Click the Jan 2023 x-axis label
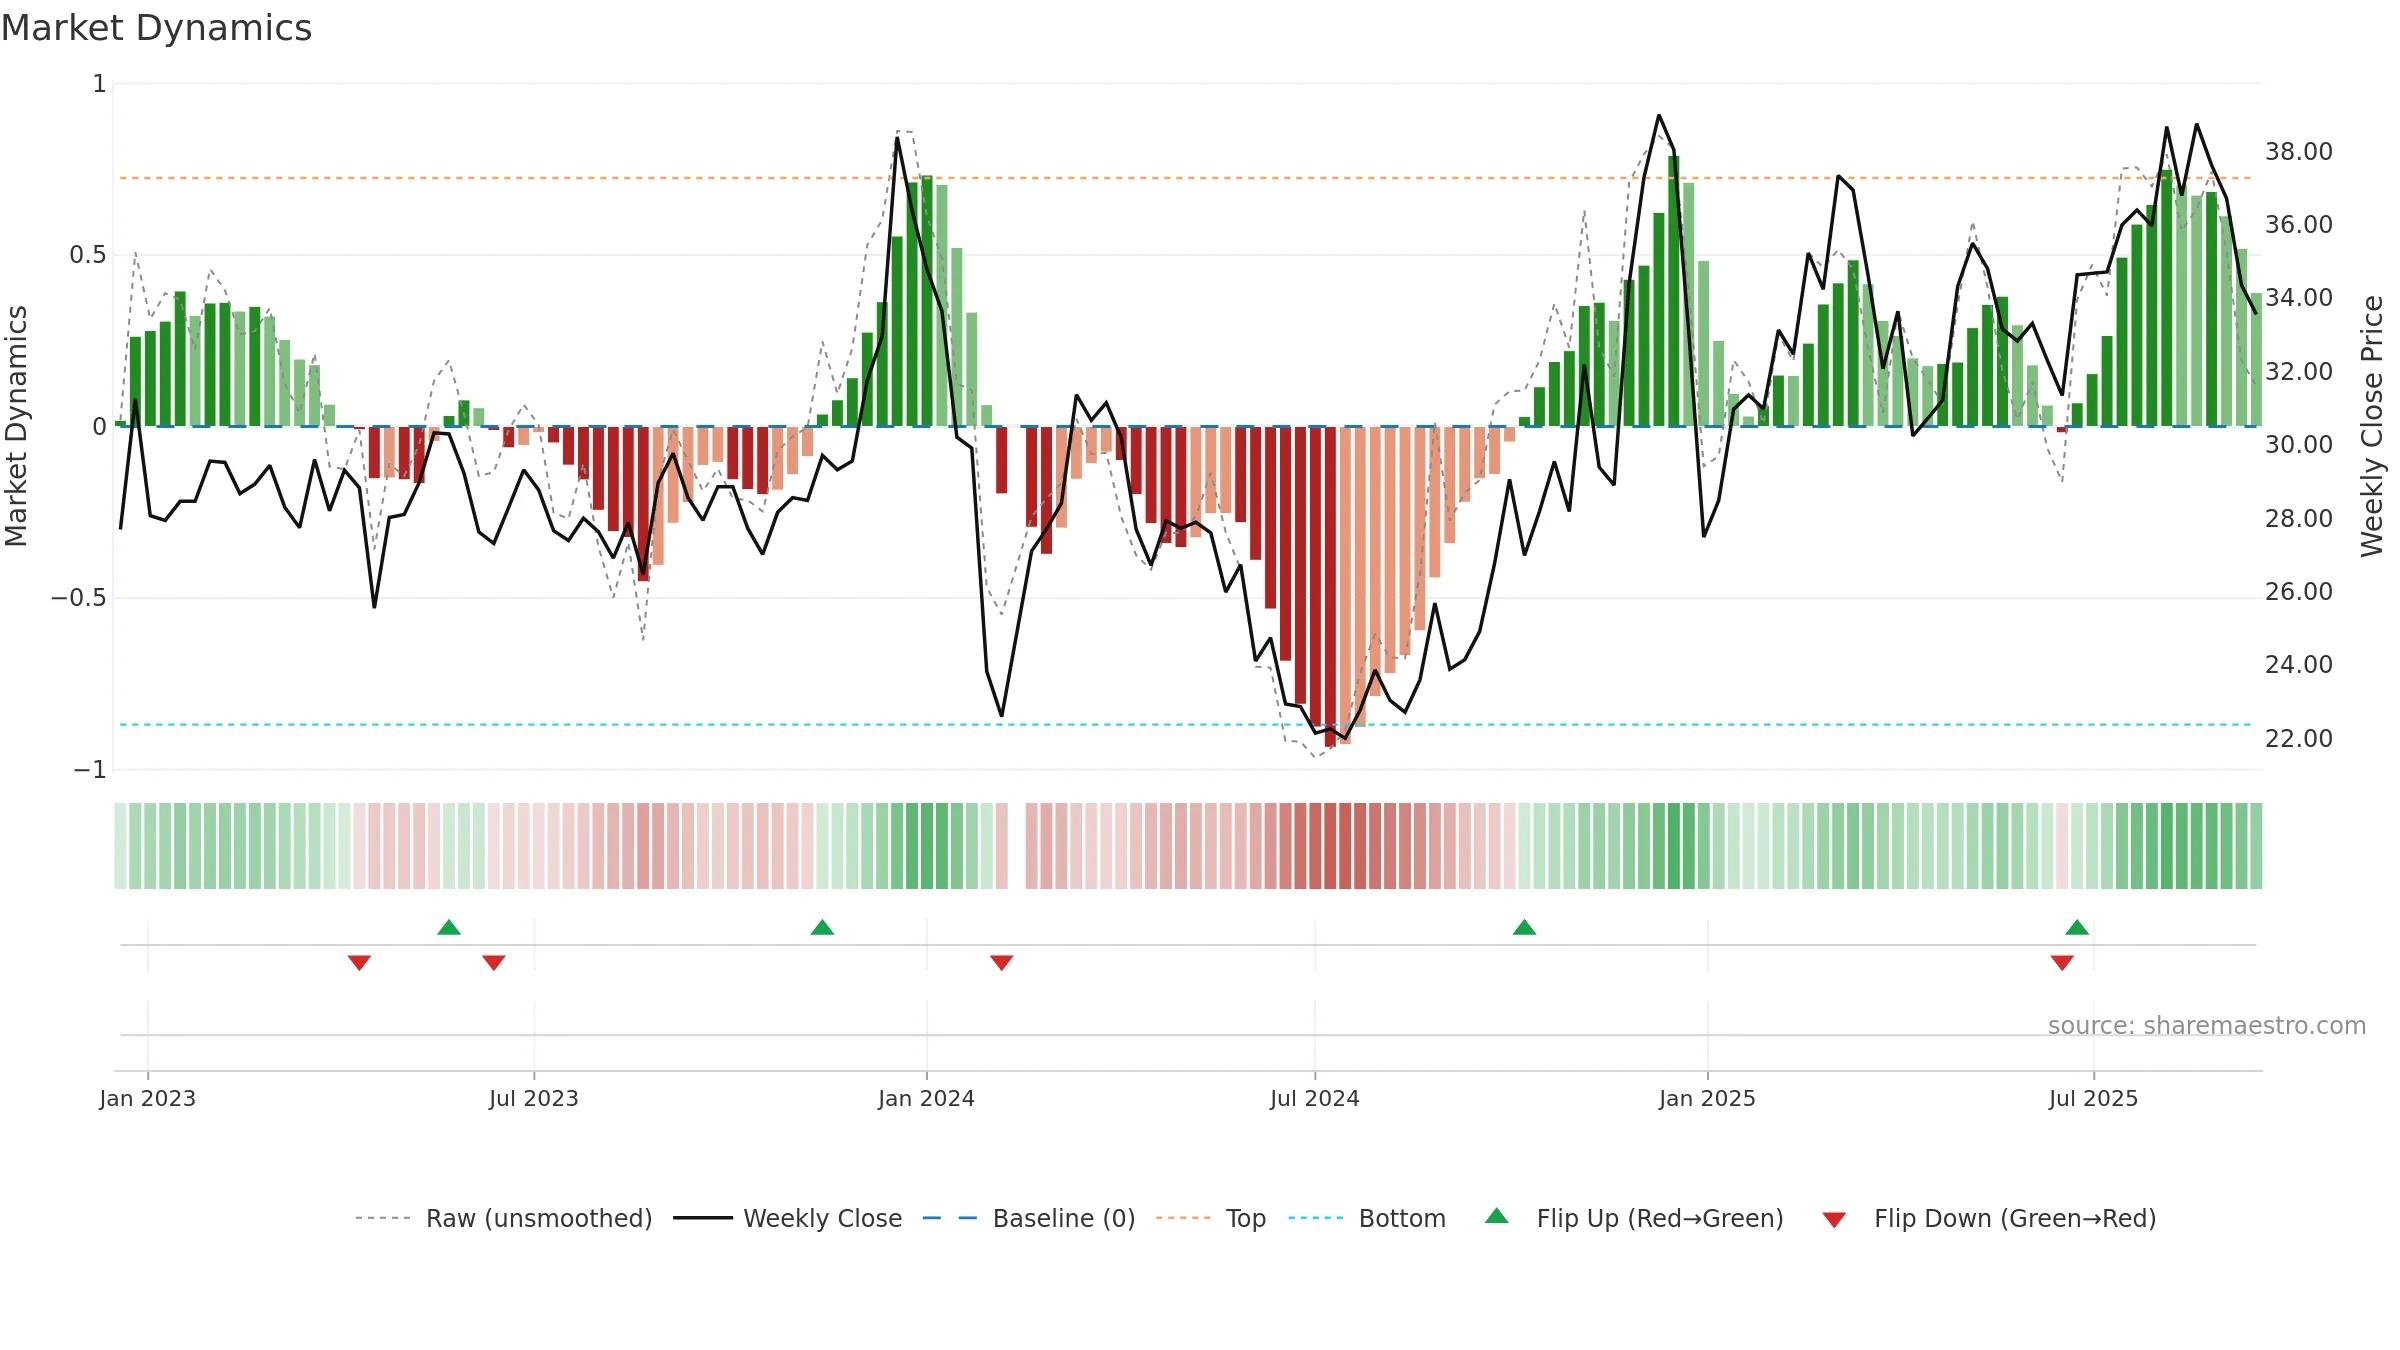2400x1350 pixels. pyautogui.click(x=148, y=1098)
